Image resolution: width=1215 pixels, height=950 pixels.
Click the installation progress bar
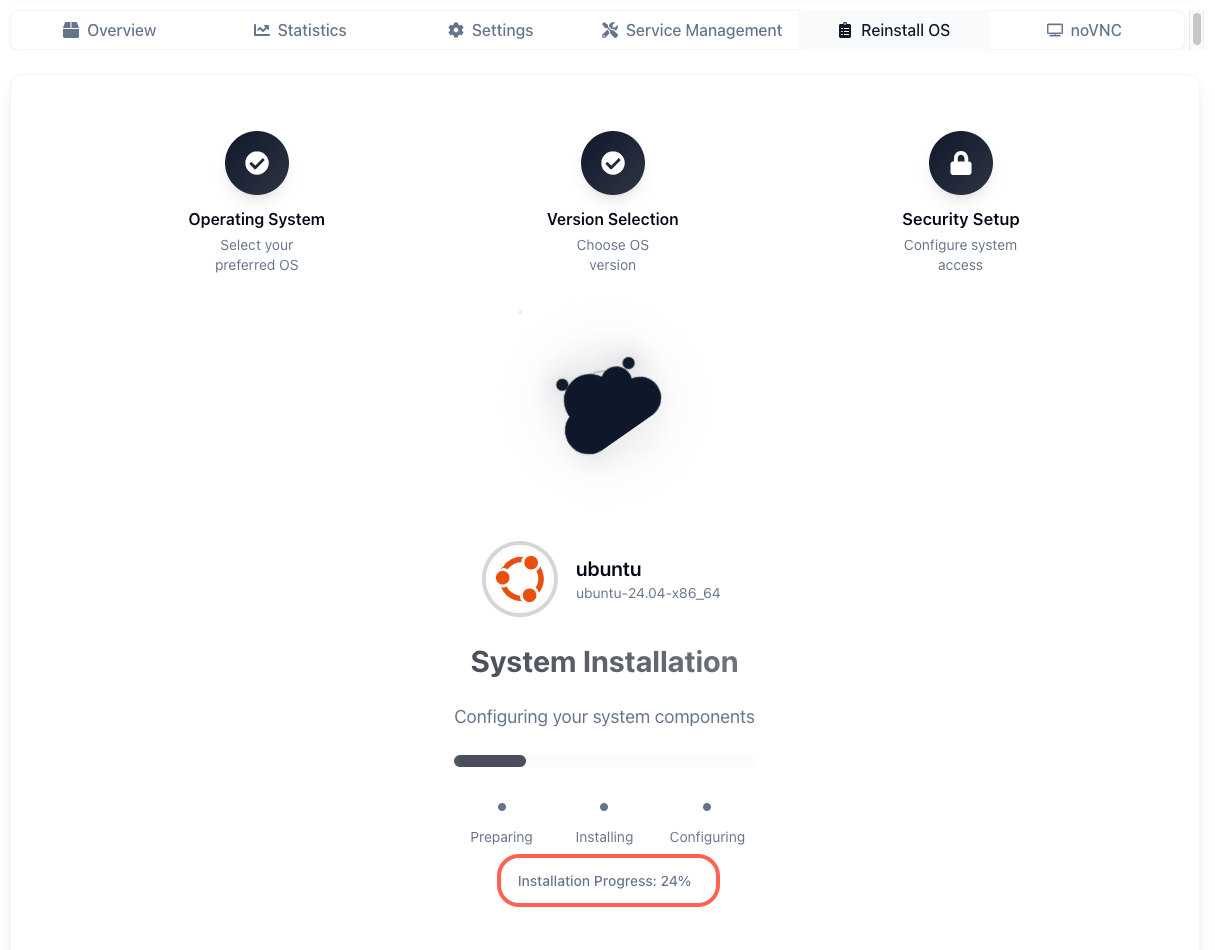click(x=604, y=761)
